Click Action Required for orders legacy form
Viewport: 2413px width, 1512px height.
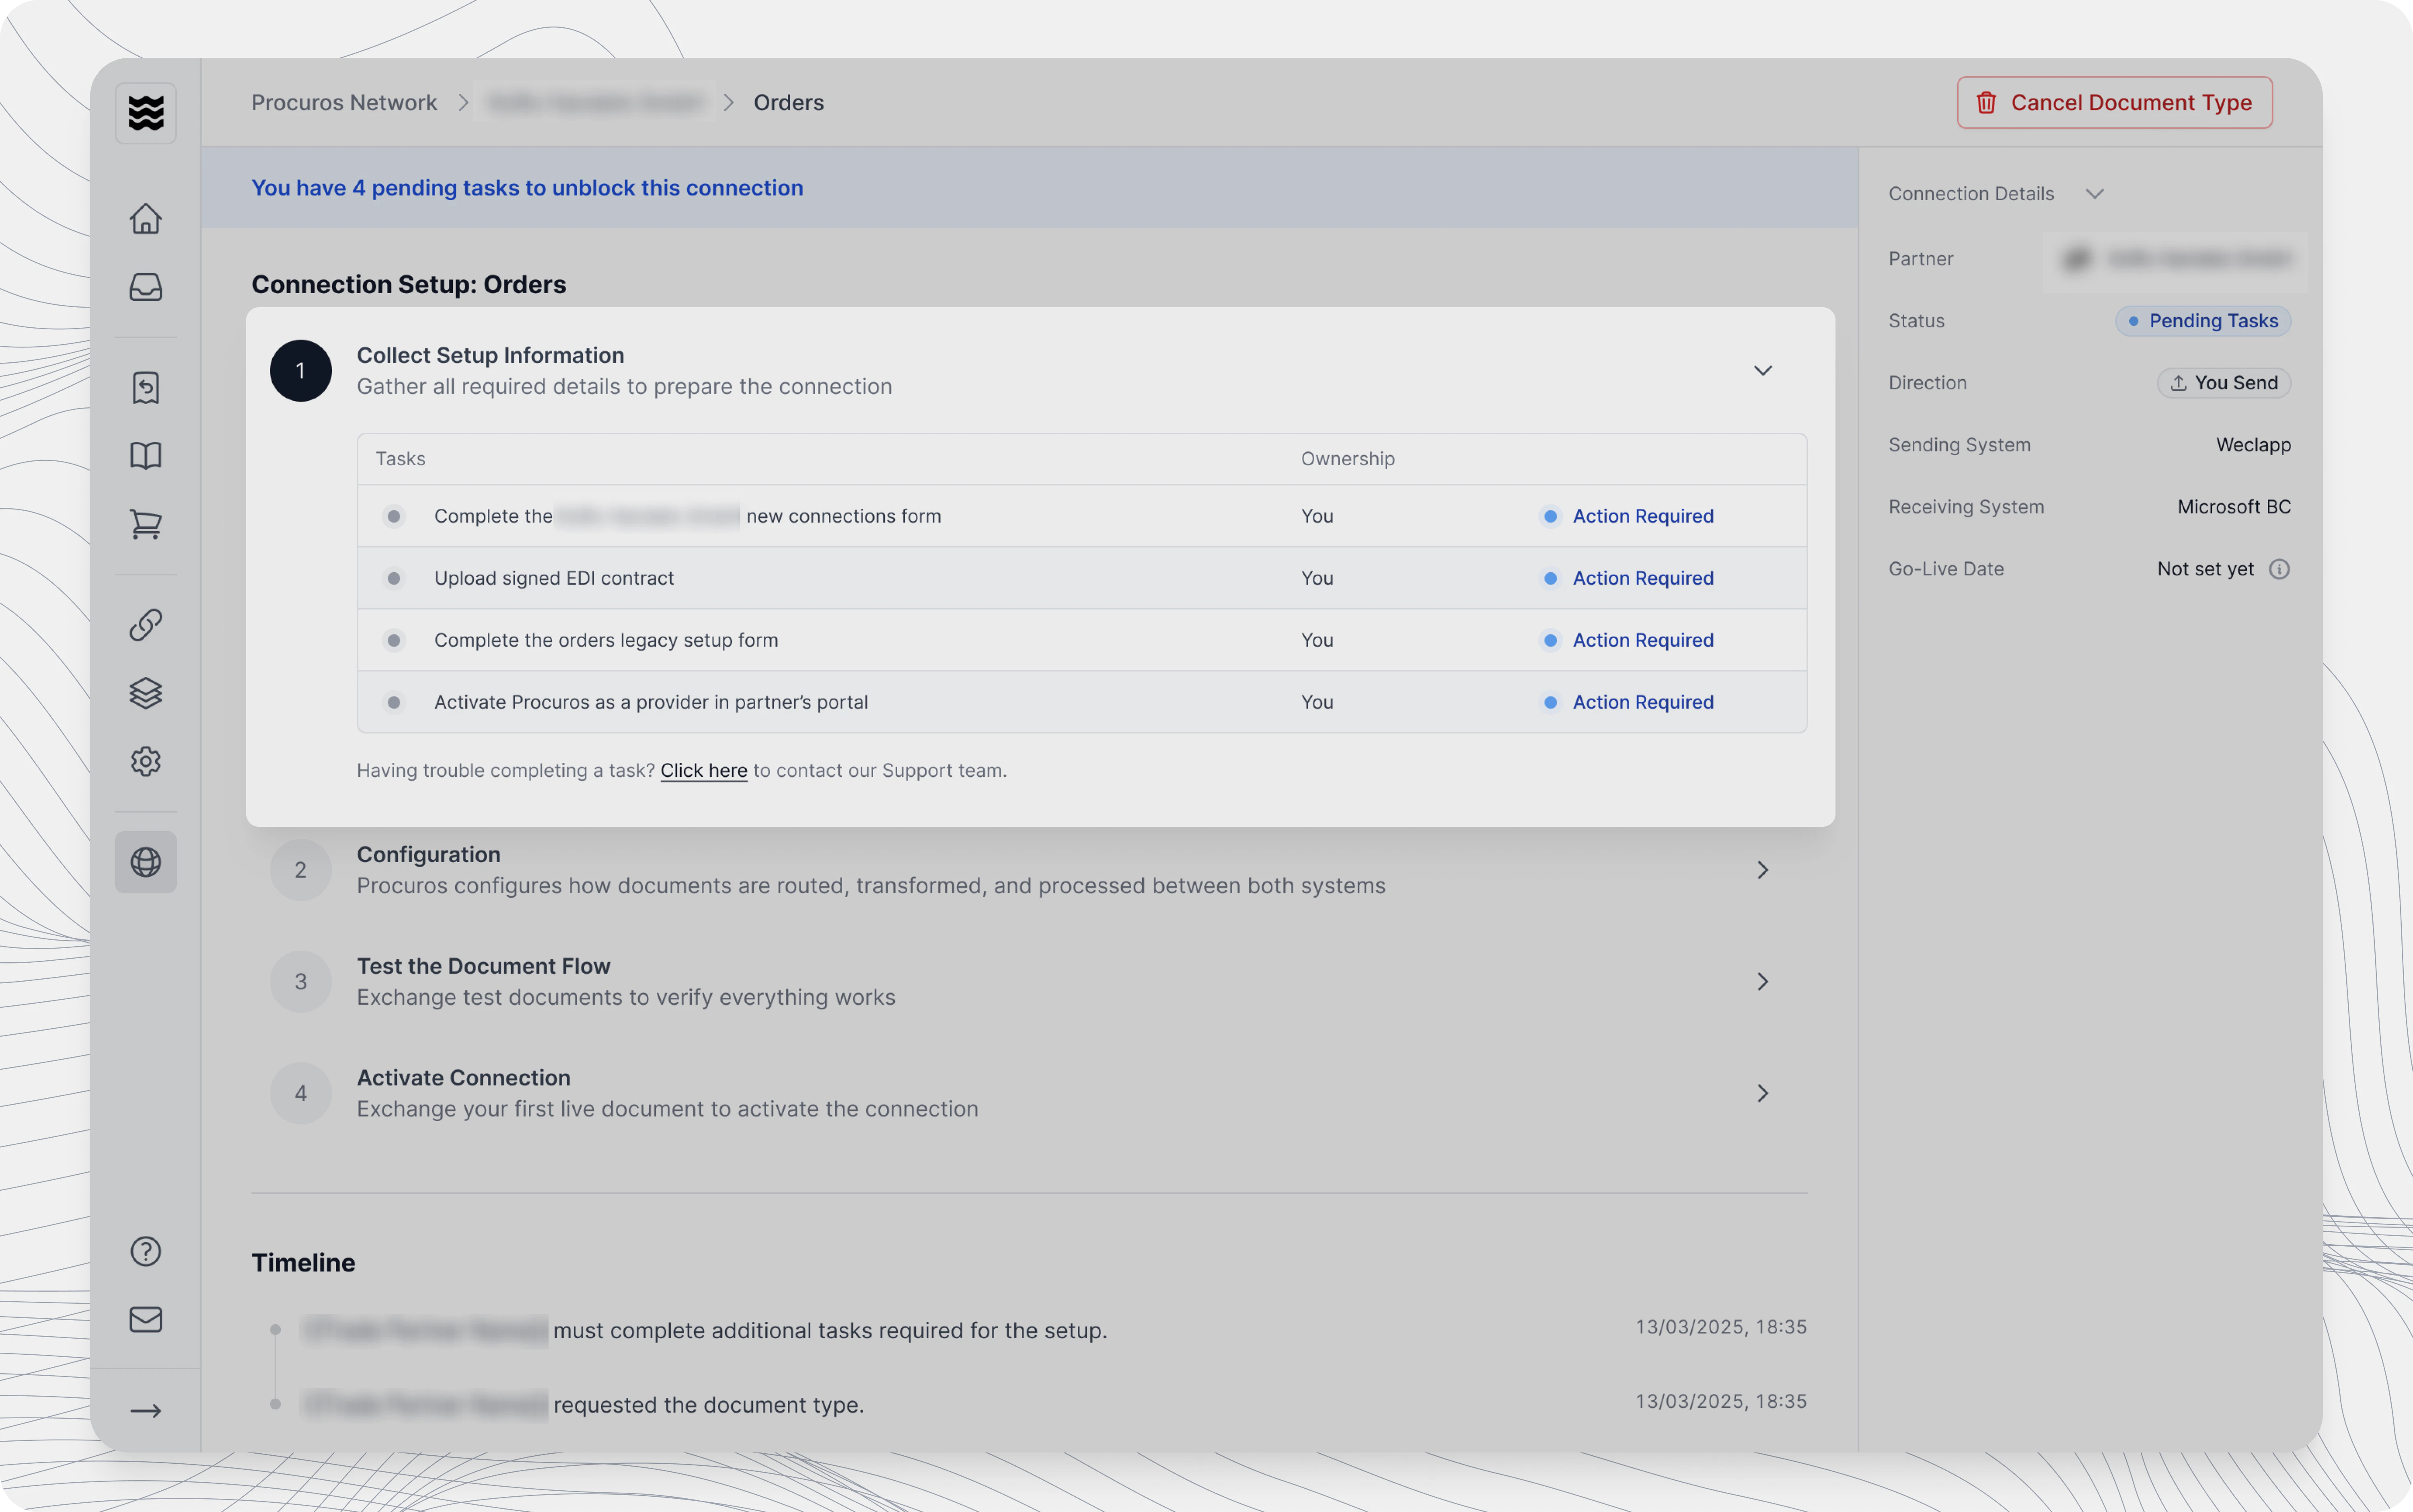click(x=1642, y=640)
